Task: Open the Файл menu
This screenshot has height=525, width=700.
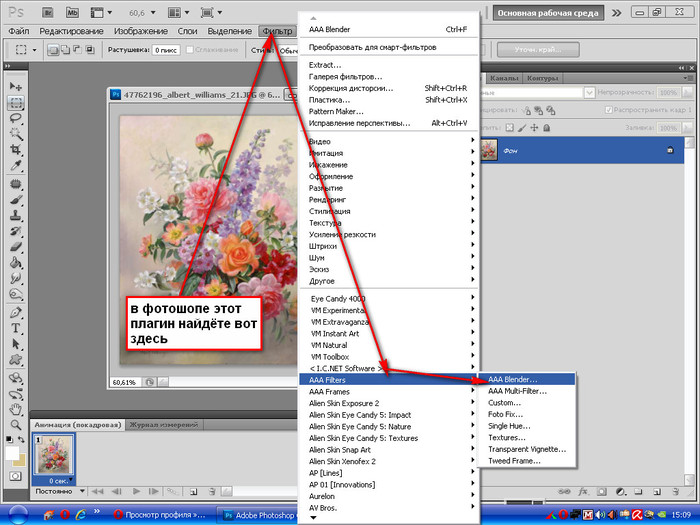Action: coord(18,31)
